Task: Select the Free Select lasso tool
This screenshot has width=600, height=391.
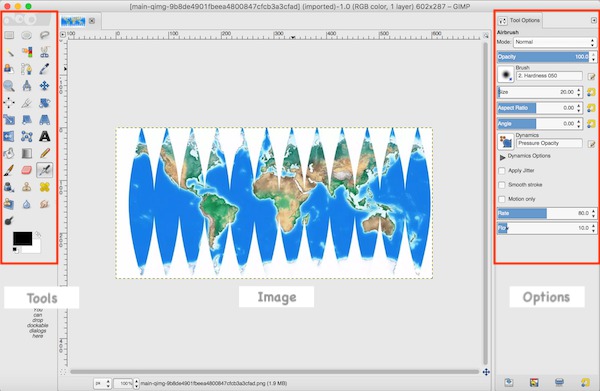Action: 44,36
